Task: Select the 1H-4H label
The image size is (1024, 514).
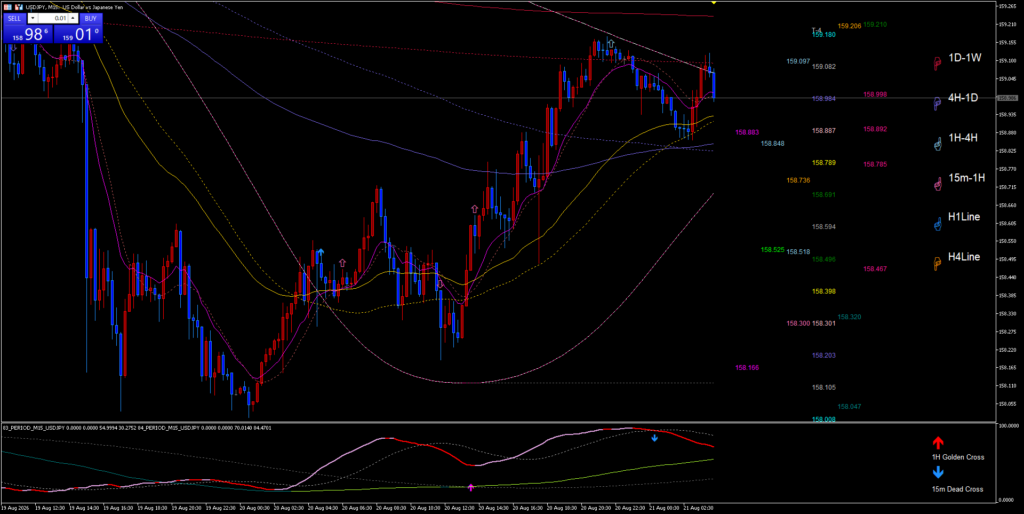Action: [x=963, y=138]
